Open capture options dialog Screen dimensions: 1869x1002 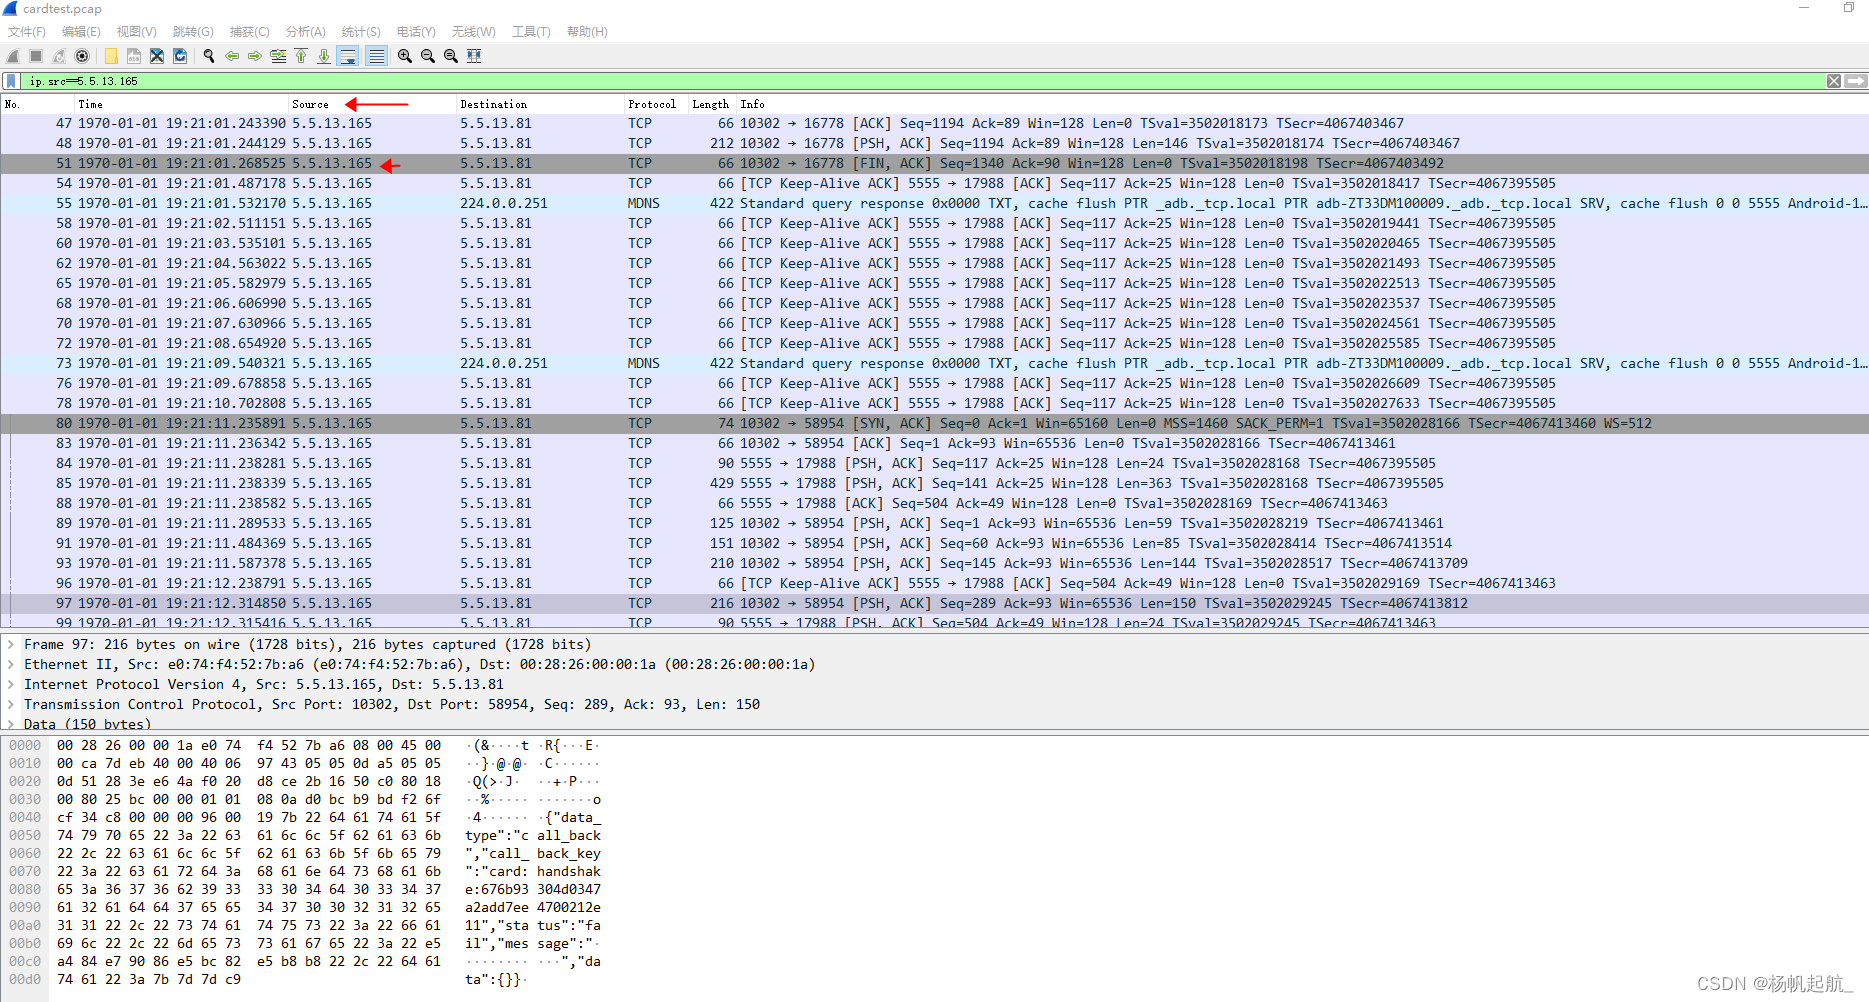click(82, 56)
